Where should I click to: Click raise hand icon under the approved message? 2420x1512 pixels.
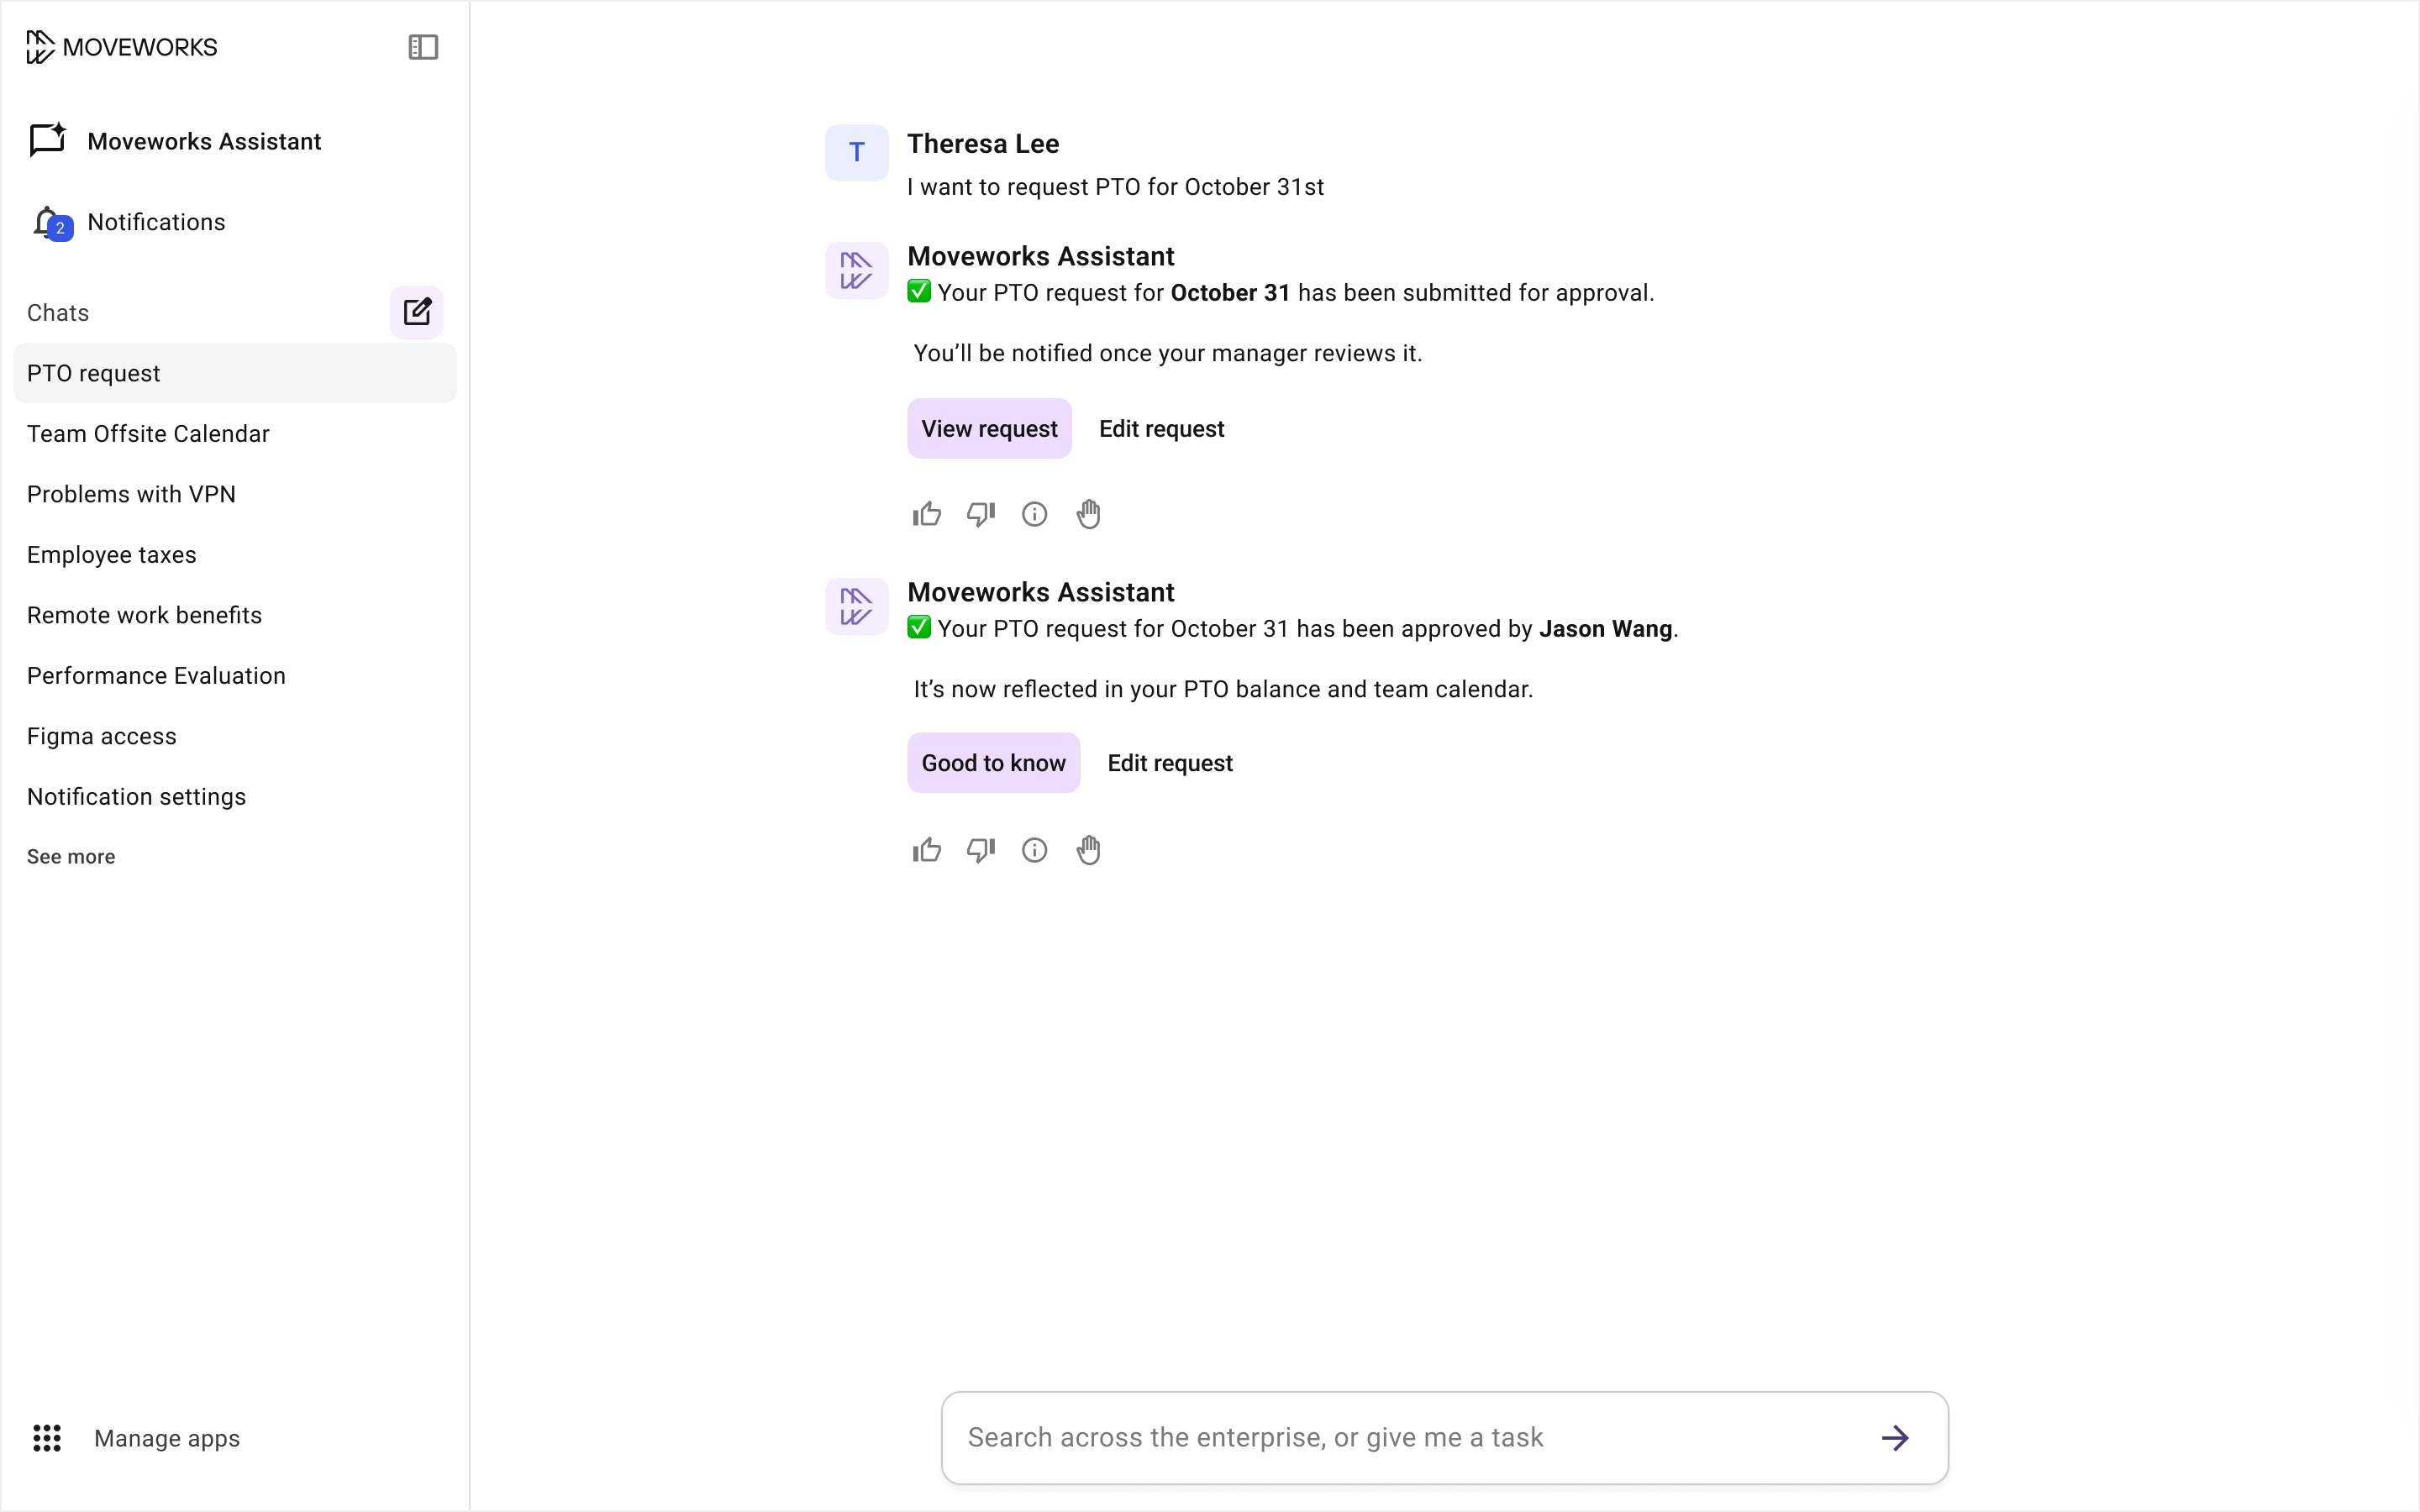tap(1088, 850)
